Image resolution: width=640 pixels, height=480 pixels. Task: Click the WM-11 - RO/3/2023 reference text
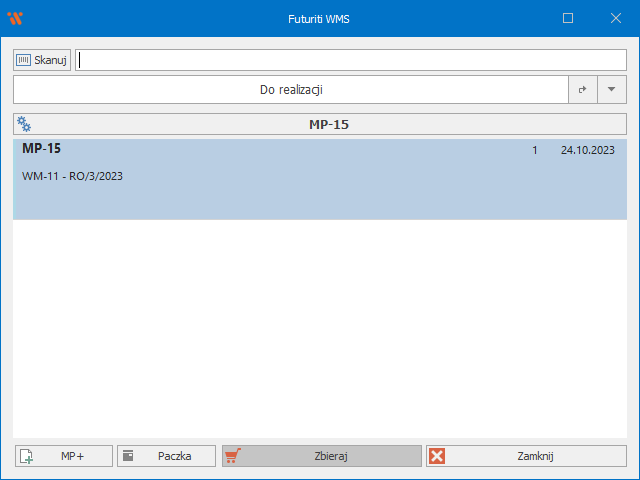pyautogui.click(x=72, y=177)
